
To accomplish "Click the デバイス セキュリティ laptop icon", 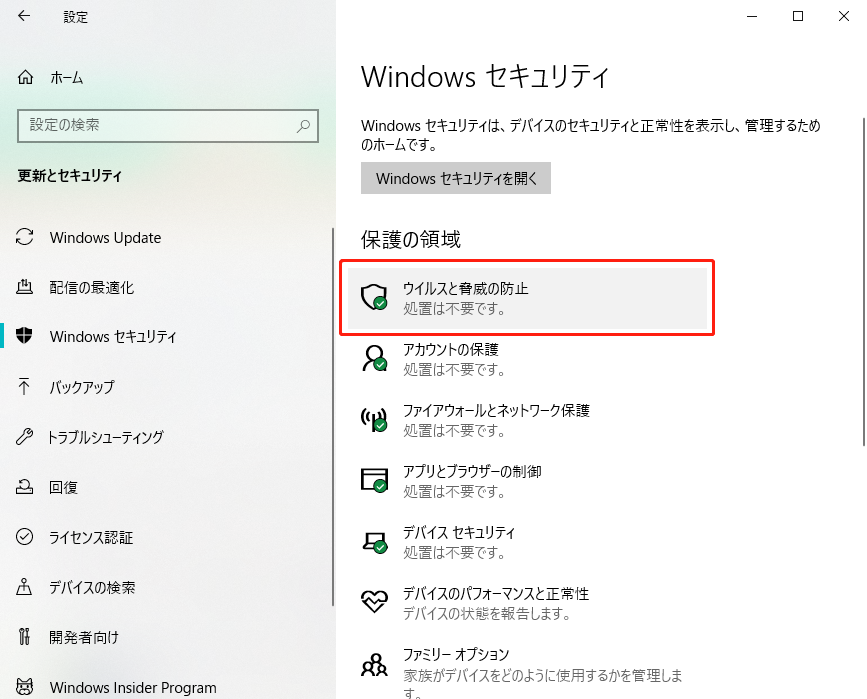I will click(x=374, y=541).
